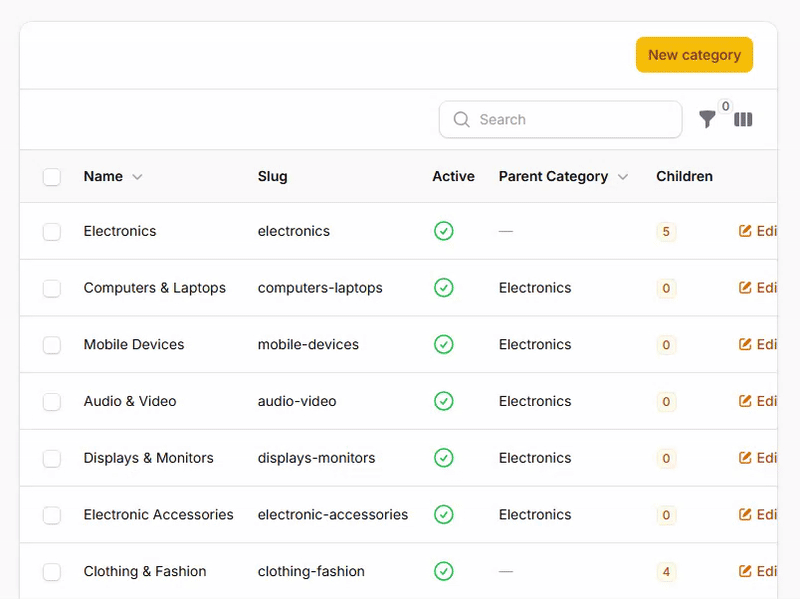This screenshot has width=800, height=599.
Task: Check the Audio & Video row checkbox
Action: pos(52,402)
